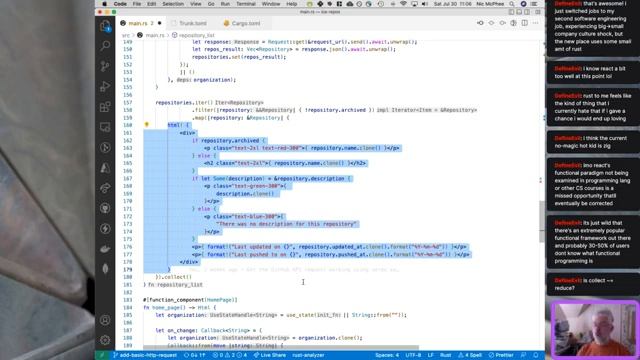Open the More Actions ellipsis in editor toolbar
The image size is (640, 360).
click(x=536, y=23)
